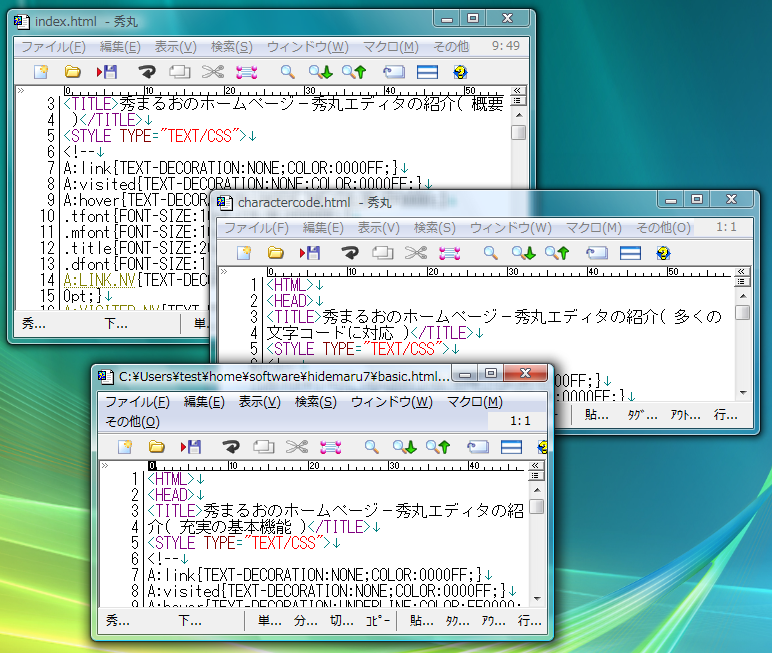Click scissors Cut icon in index.html toolbar
The height and width of the screenshot is (653, 772).
tap(212, 72)
